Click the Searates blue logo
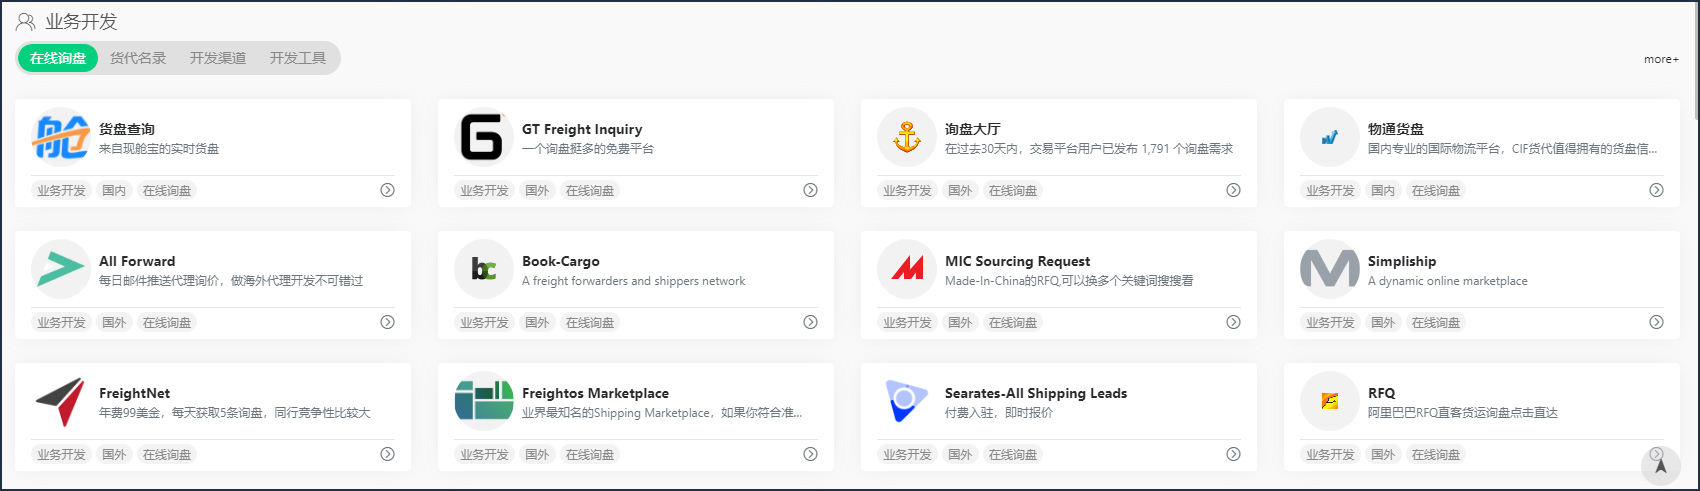 [907, 402]
